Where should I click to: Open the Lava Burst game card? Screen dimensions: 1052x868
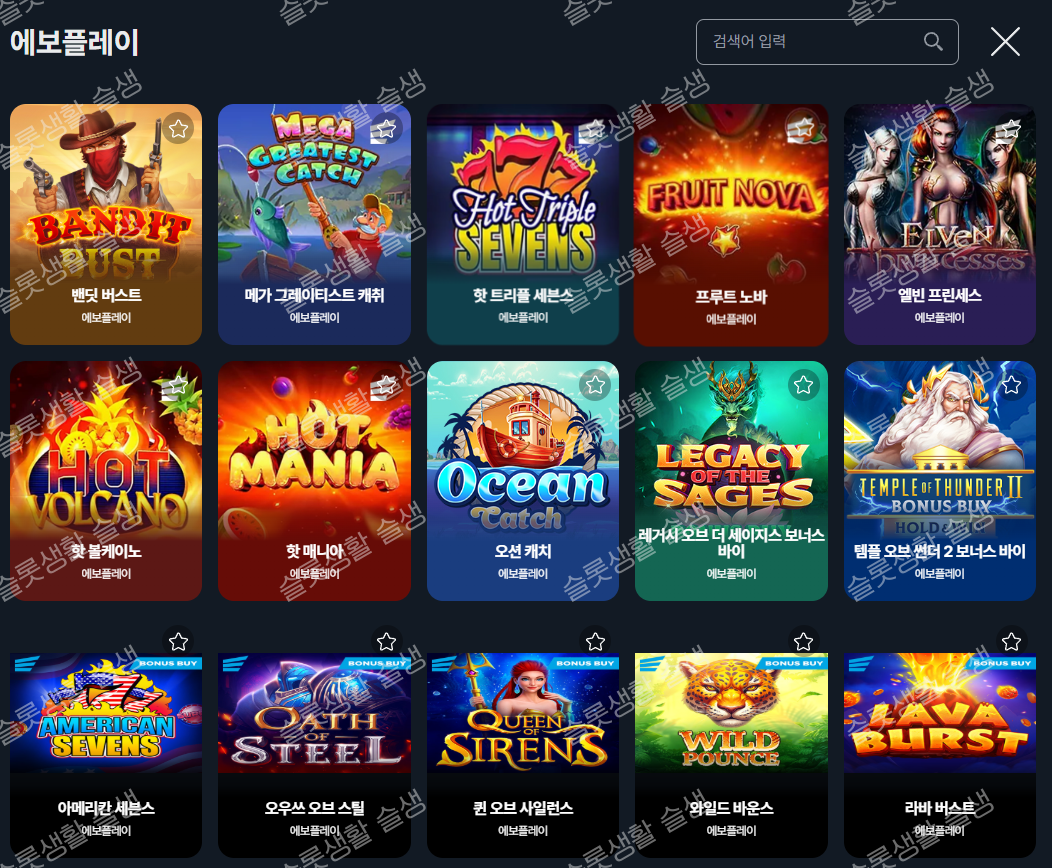[x=939, y=755]
